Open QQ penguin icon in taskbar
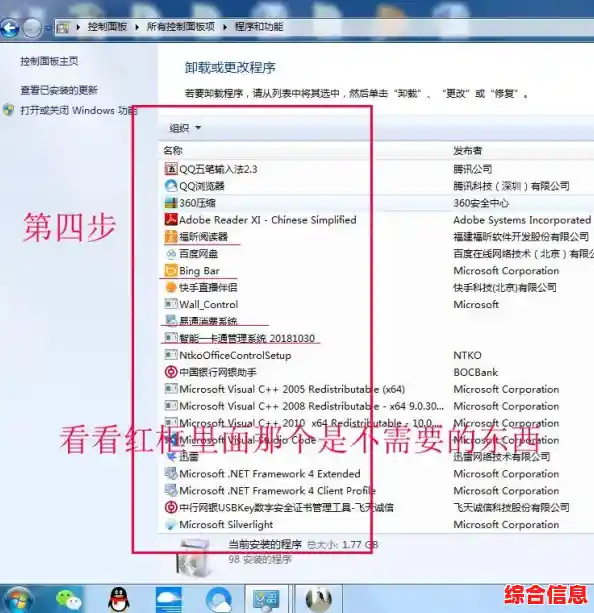Viewport: 594px width, 613px height. 118,600
